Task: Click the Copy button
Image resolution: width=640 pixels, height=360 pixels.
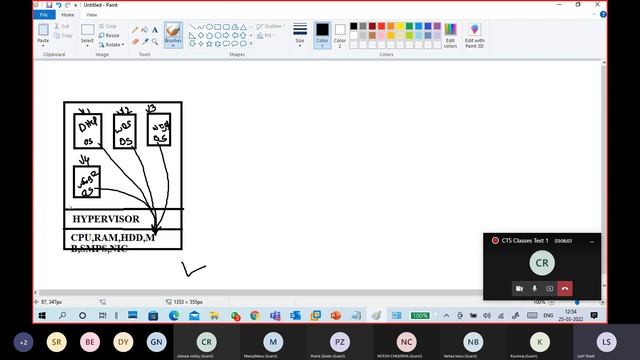Action: (63, 36)
